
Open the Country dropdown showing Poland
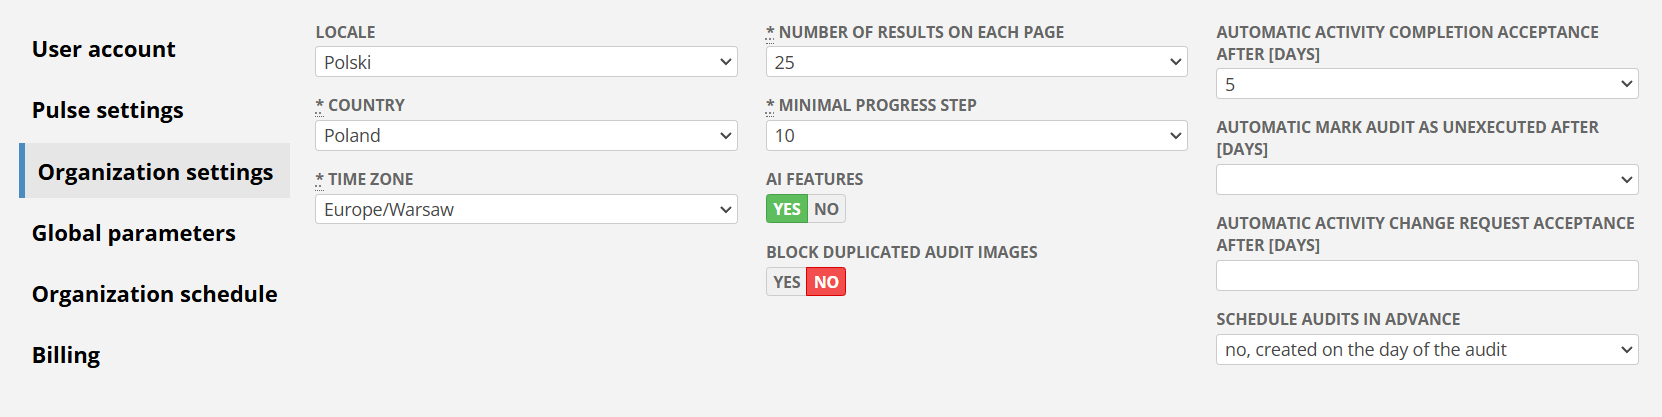526,136
